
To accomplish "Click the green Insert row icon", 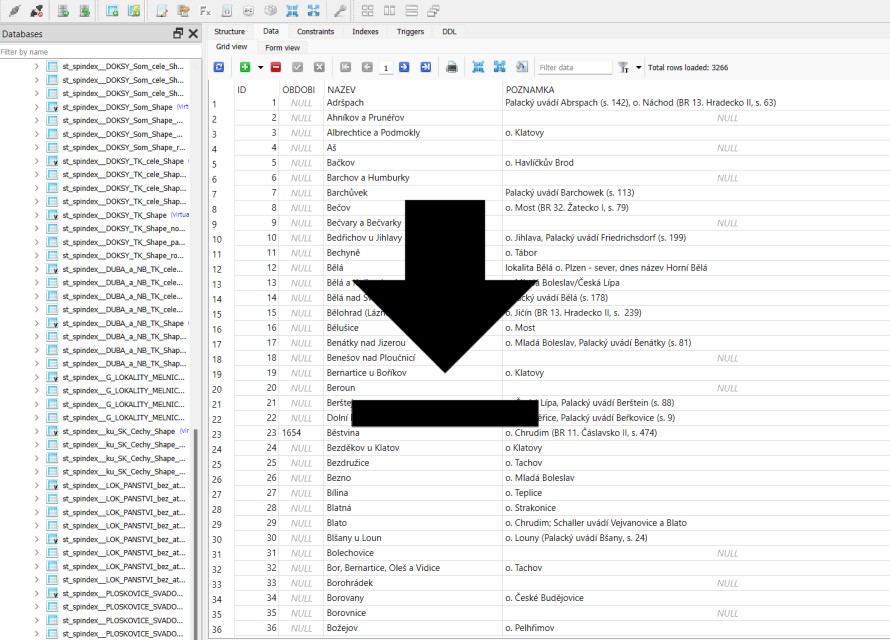I will [x=244, y=67].
